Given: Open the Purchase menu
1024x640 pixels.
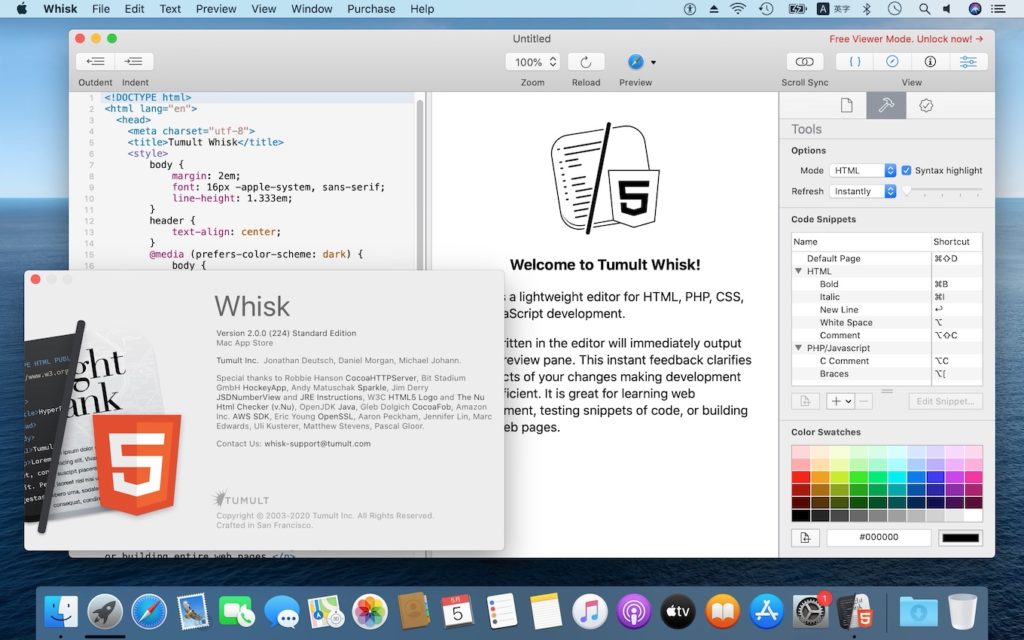Looking at the screenshot, I should click(x=370, y=9).
